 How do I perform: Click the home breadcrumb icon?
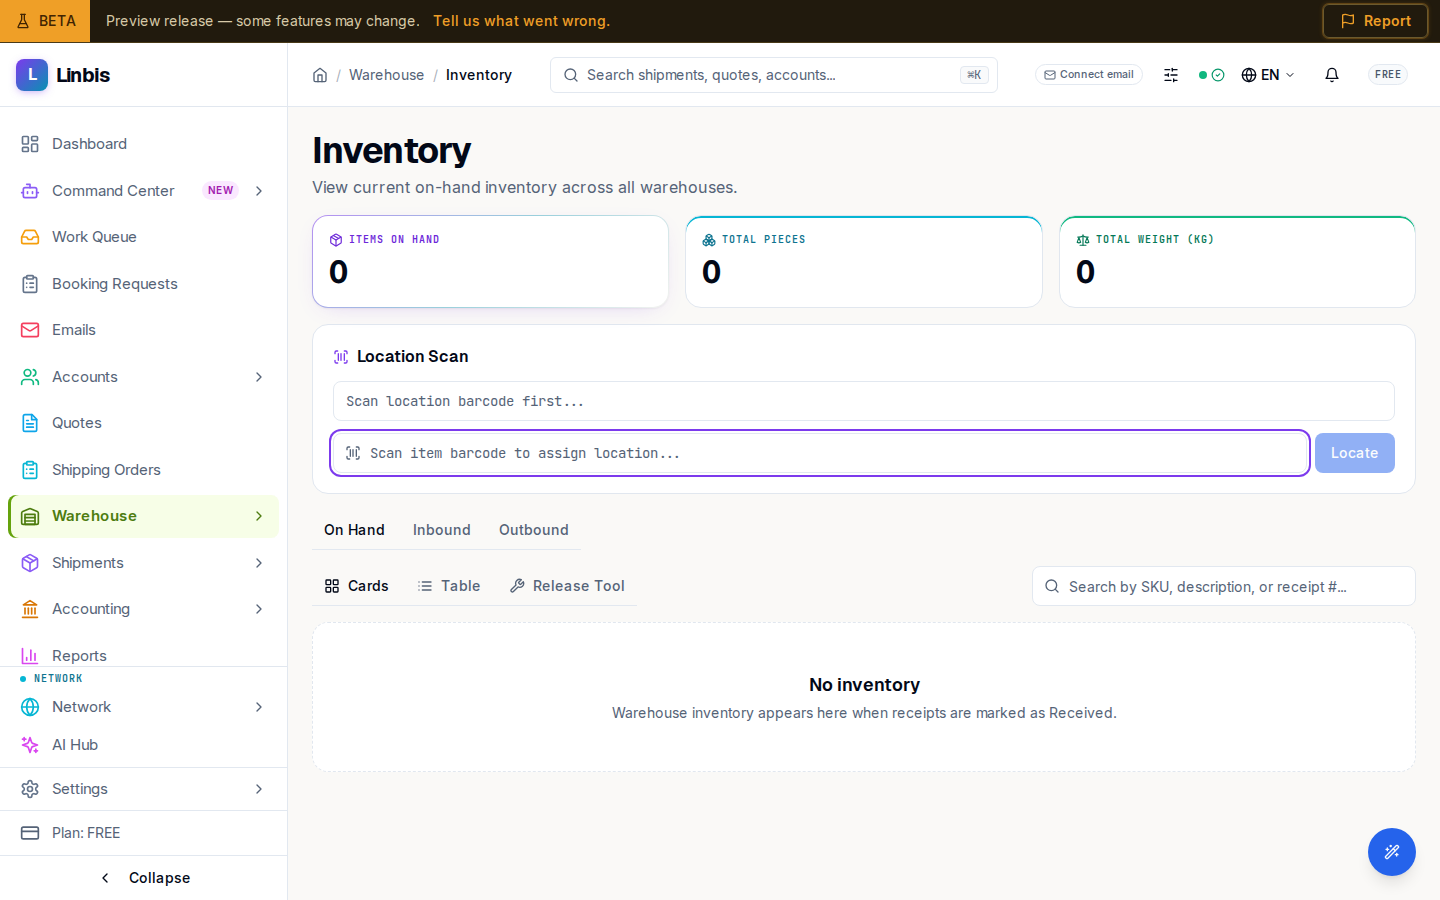pyautogui.click(x=320, y=75)
